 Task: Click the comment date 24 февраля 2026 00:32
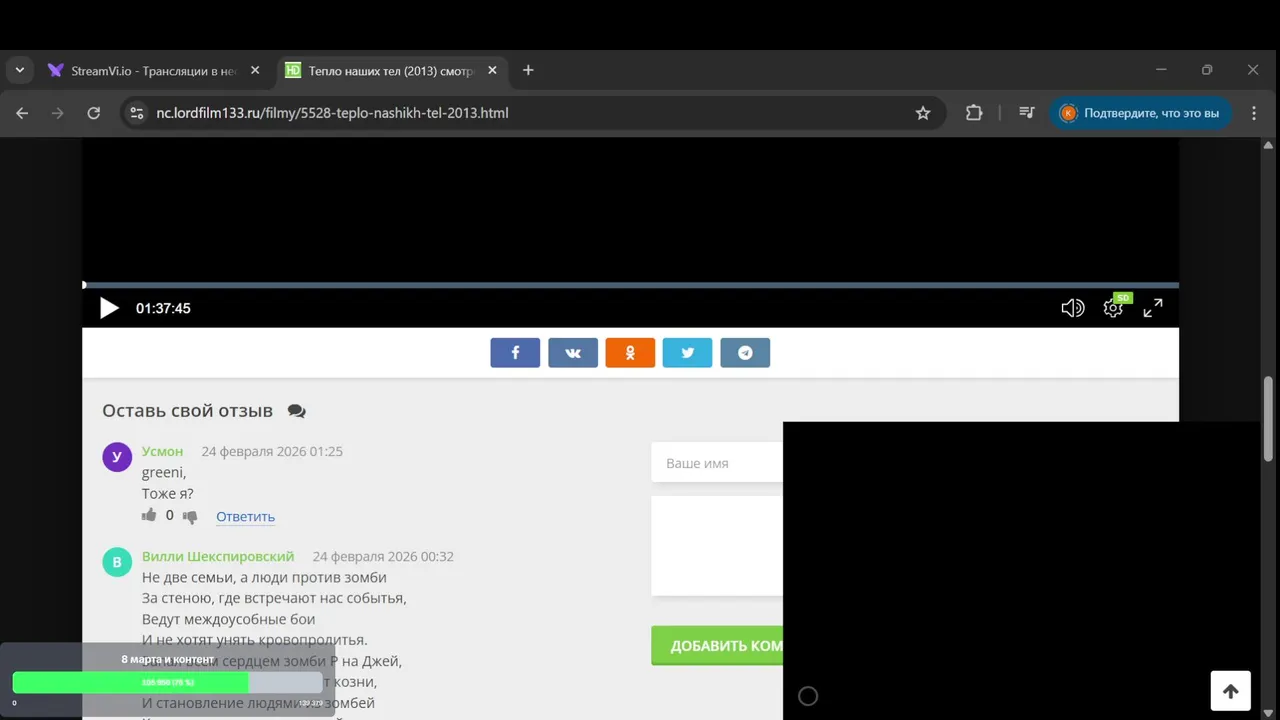click(383, 556)
